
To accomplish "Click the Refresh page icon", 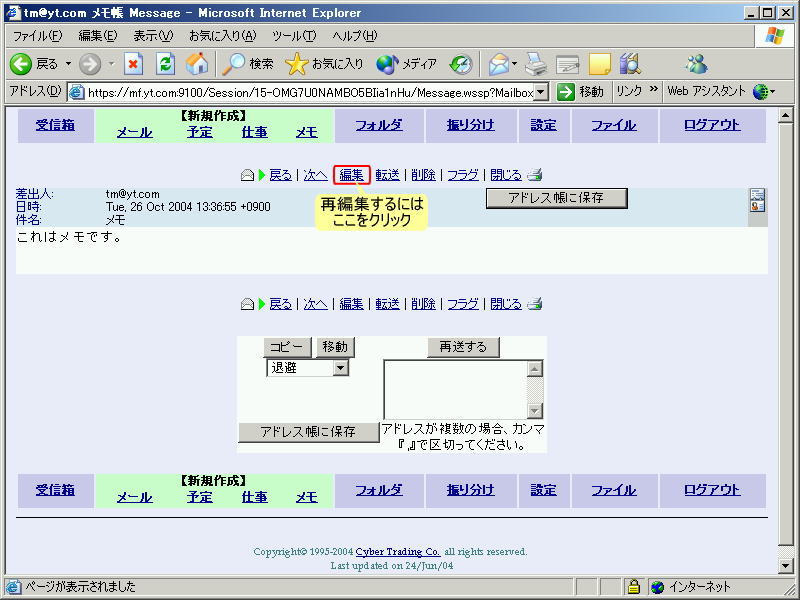I will (166, 64).
